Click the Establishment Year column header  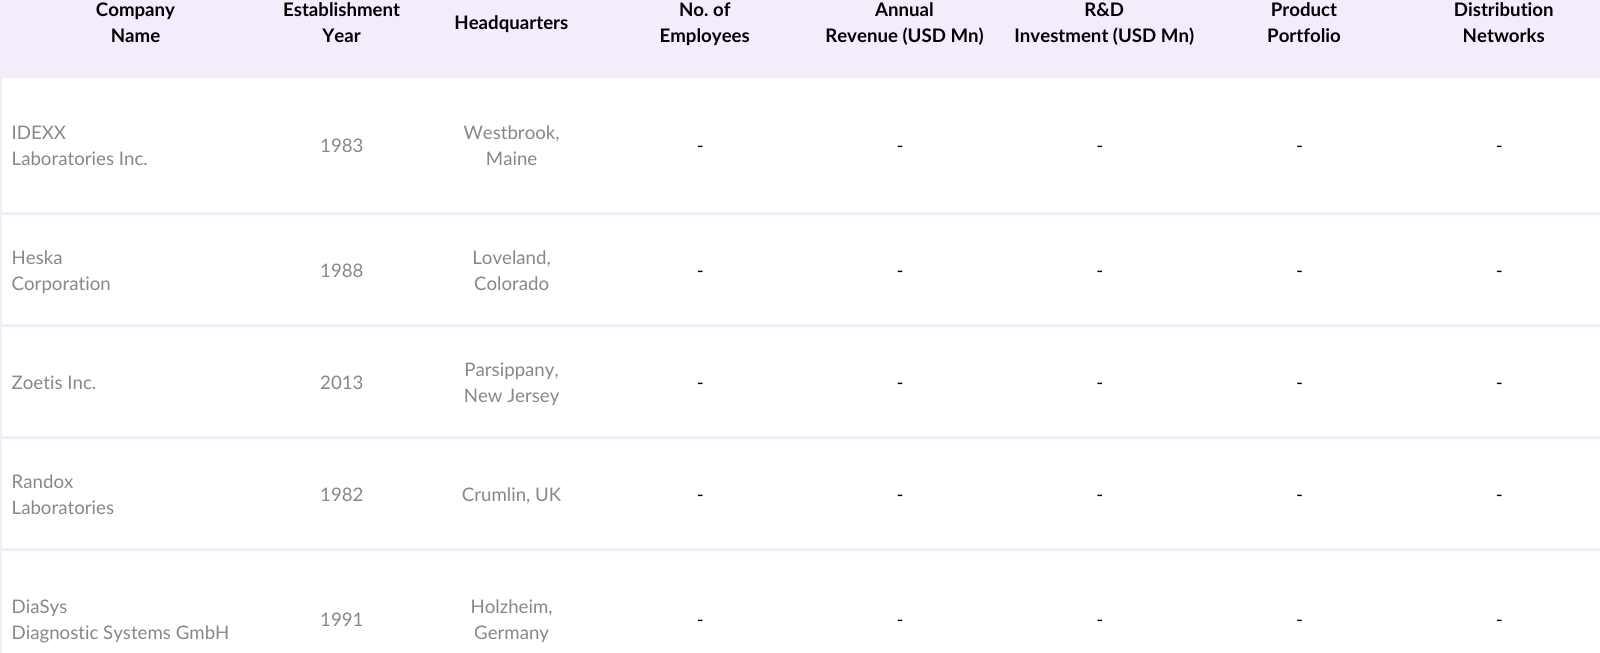(x=341, y=23)
